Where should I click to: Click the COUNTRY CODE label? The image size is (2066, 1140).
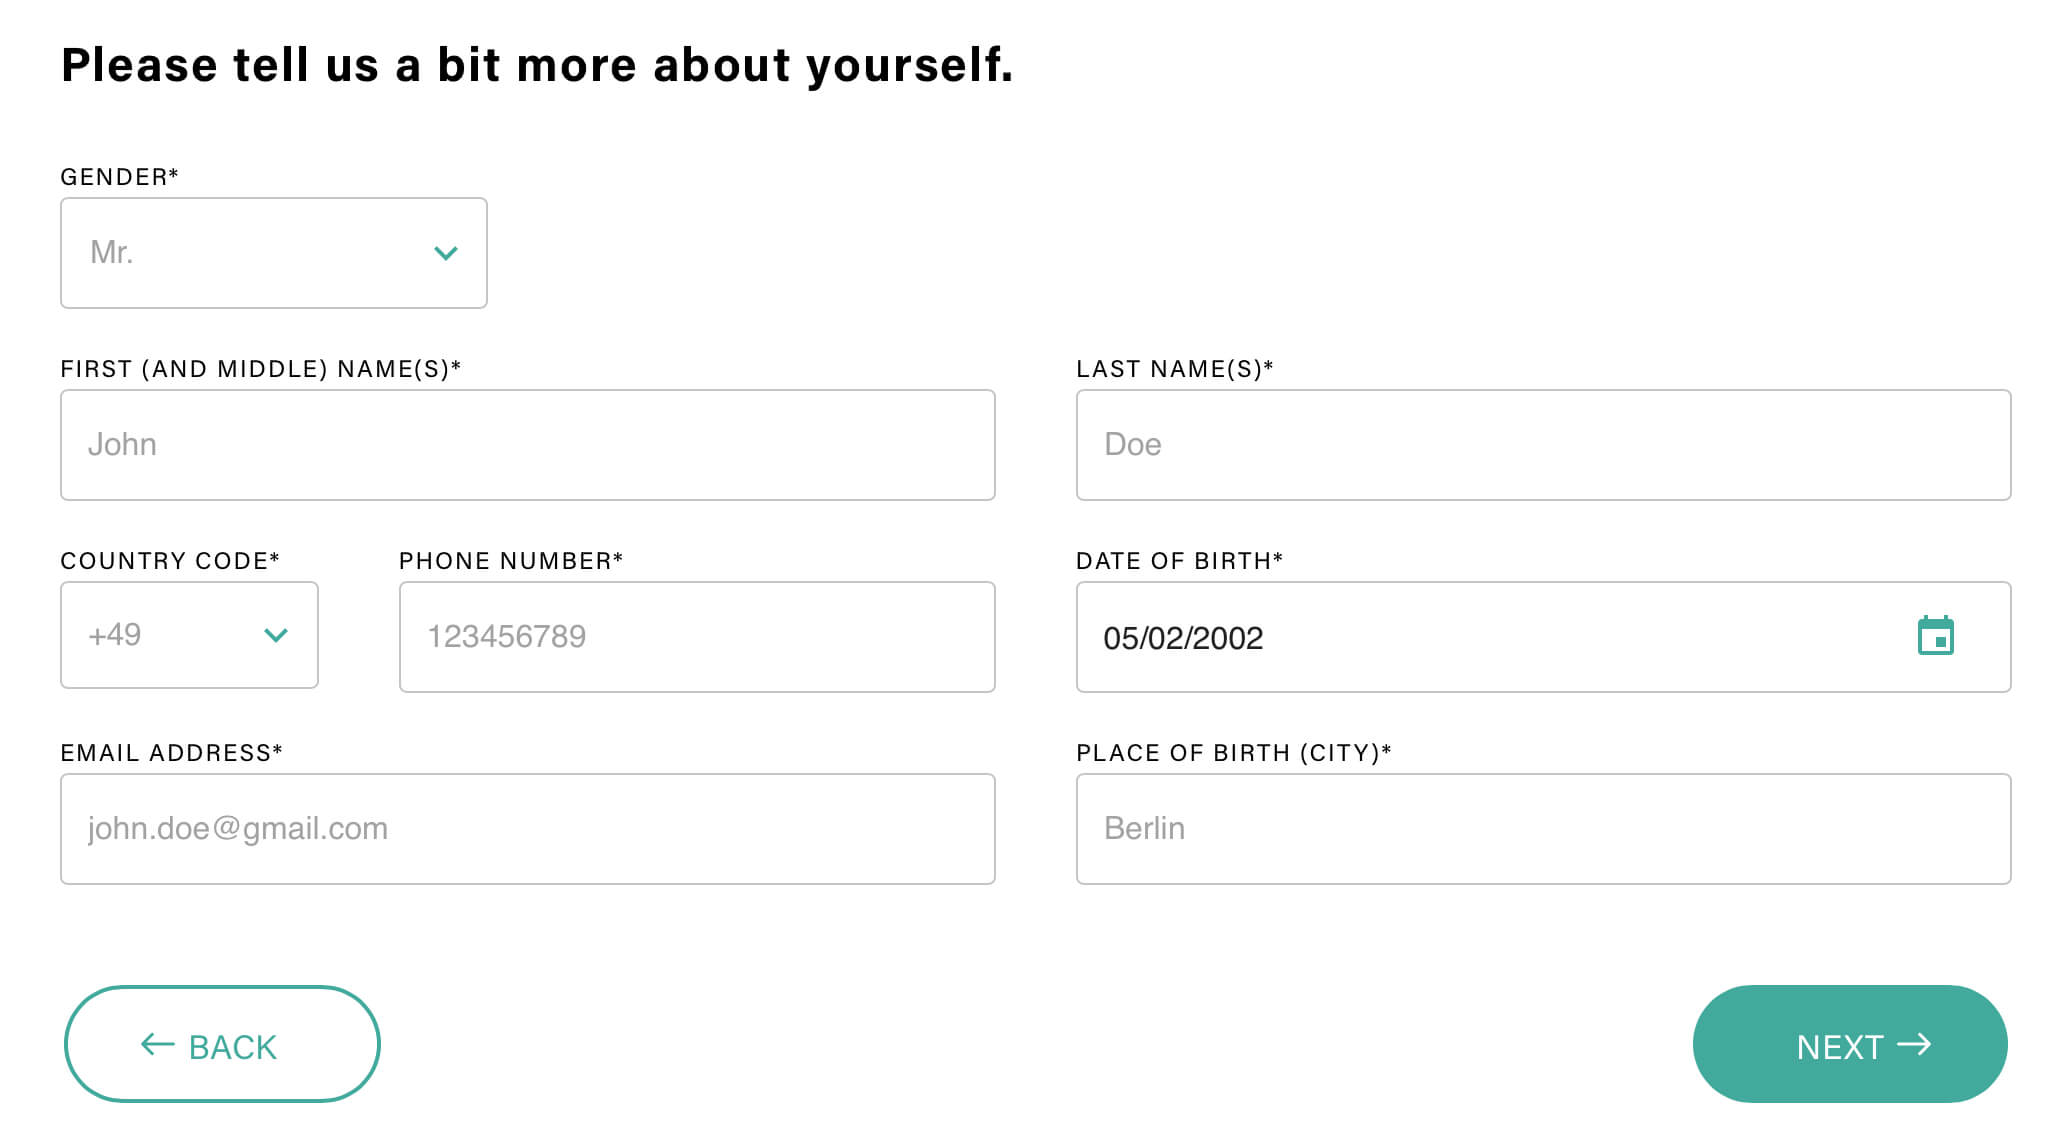click(169, 561)
